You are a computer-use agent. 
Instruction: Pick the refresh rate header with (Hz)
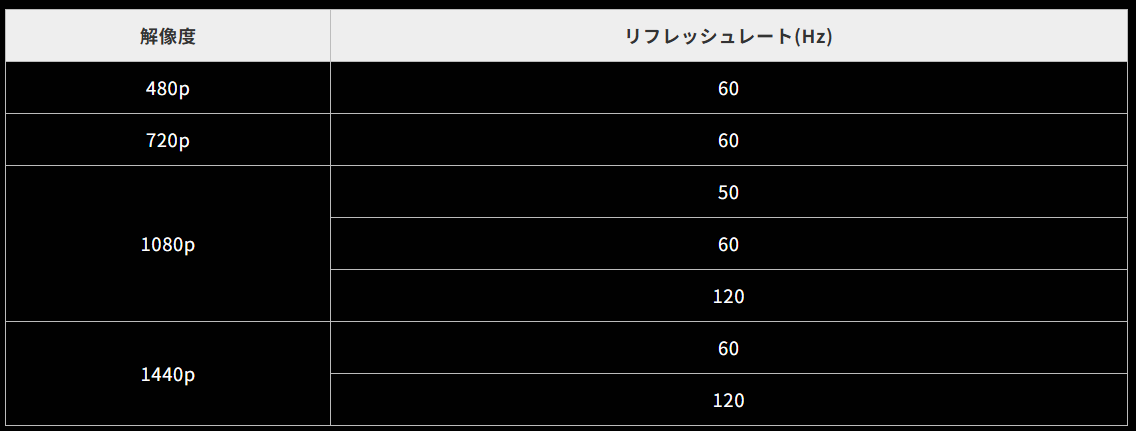click(728, 37)
